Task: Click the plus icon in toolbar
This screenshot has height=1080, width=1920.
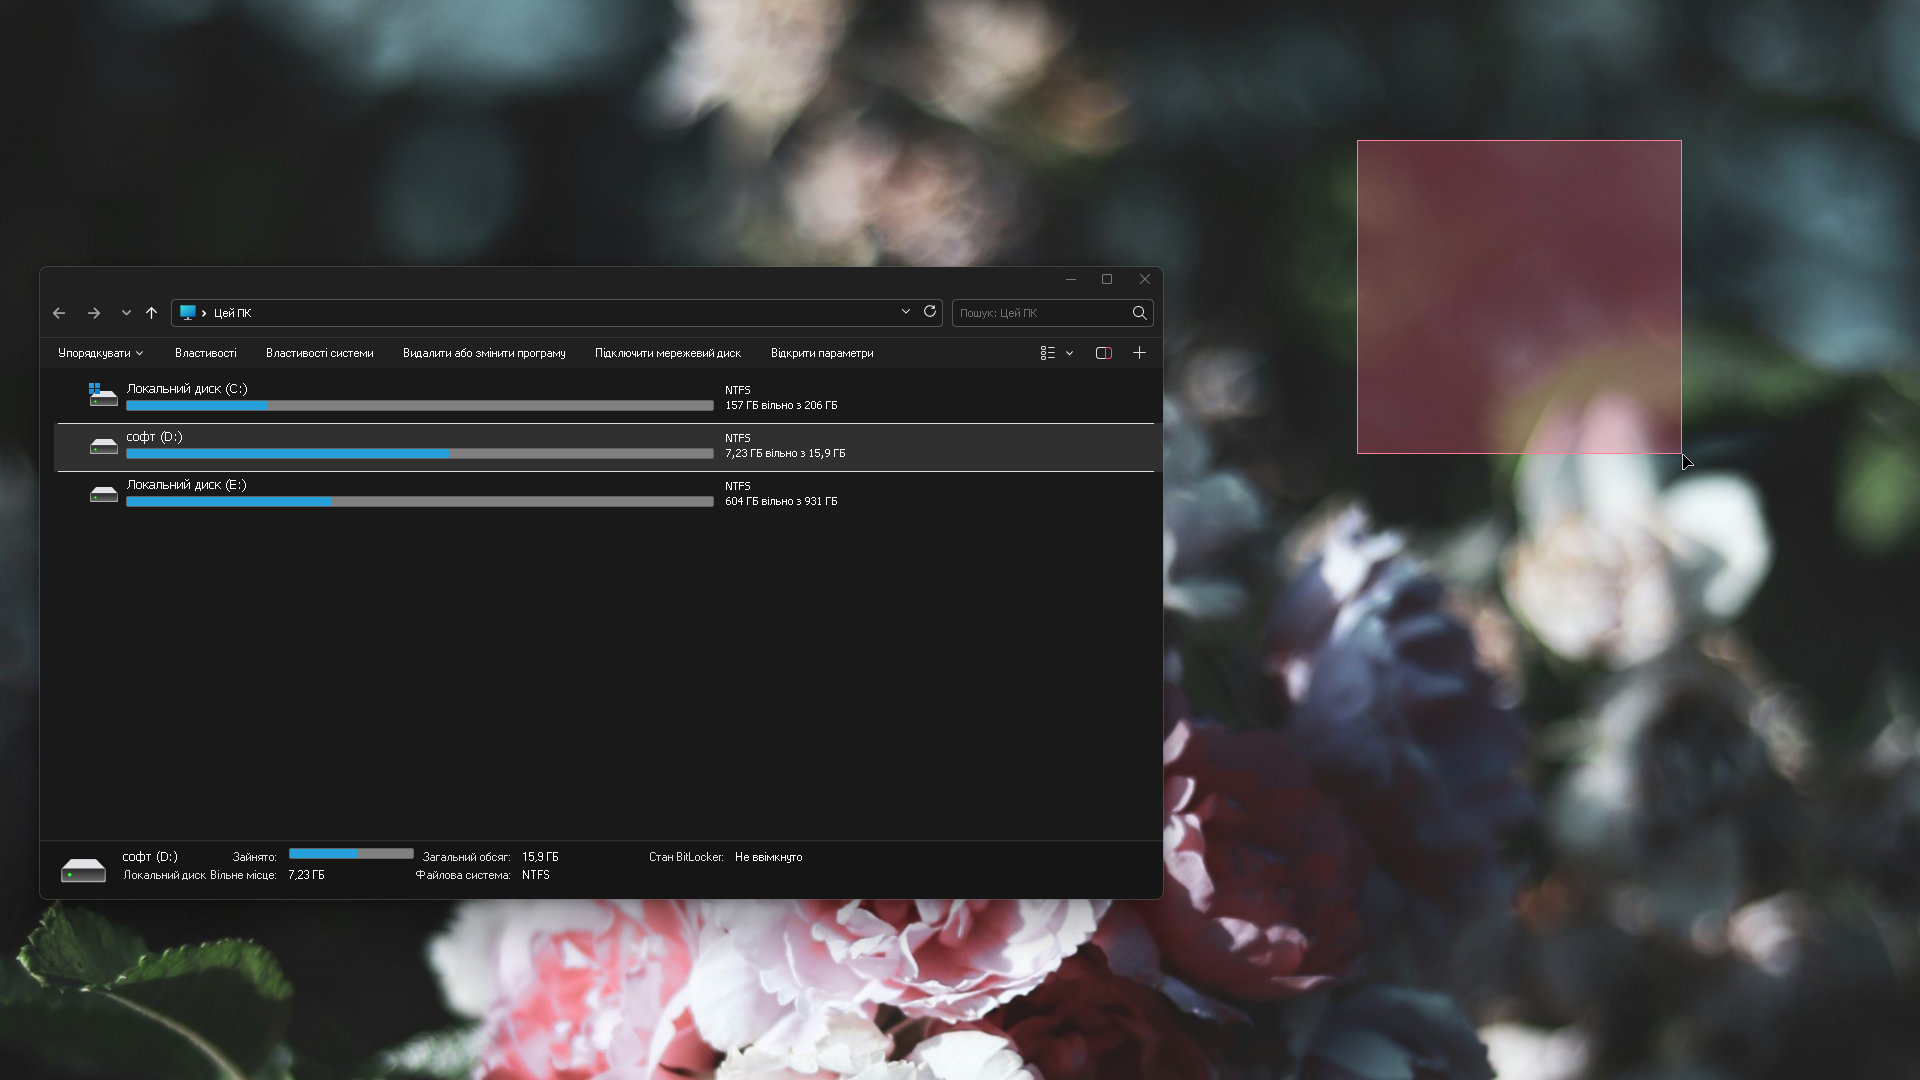Action: [x=1139, y=353]
